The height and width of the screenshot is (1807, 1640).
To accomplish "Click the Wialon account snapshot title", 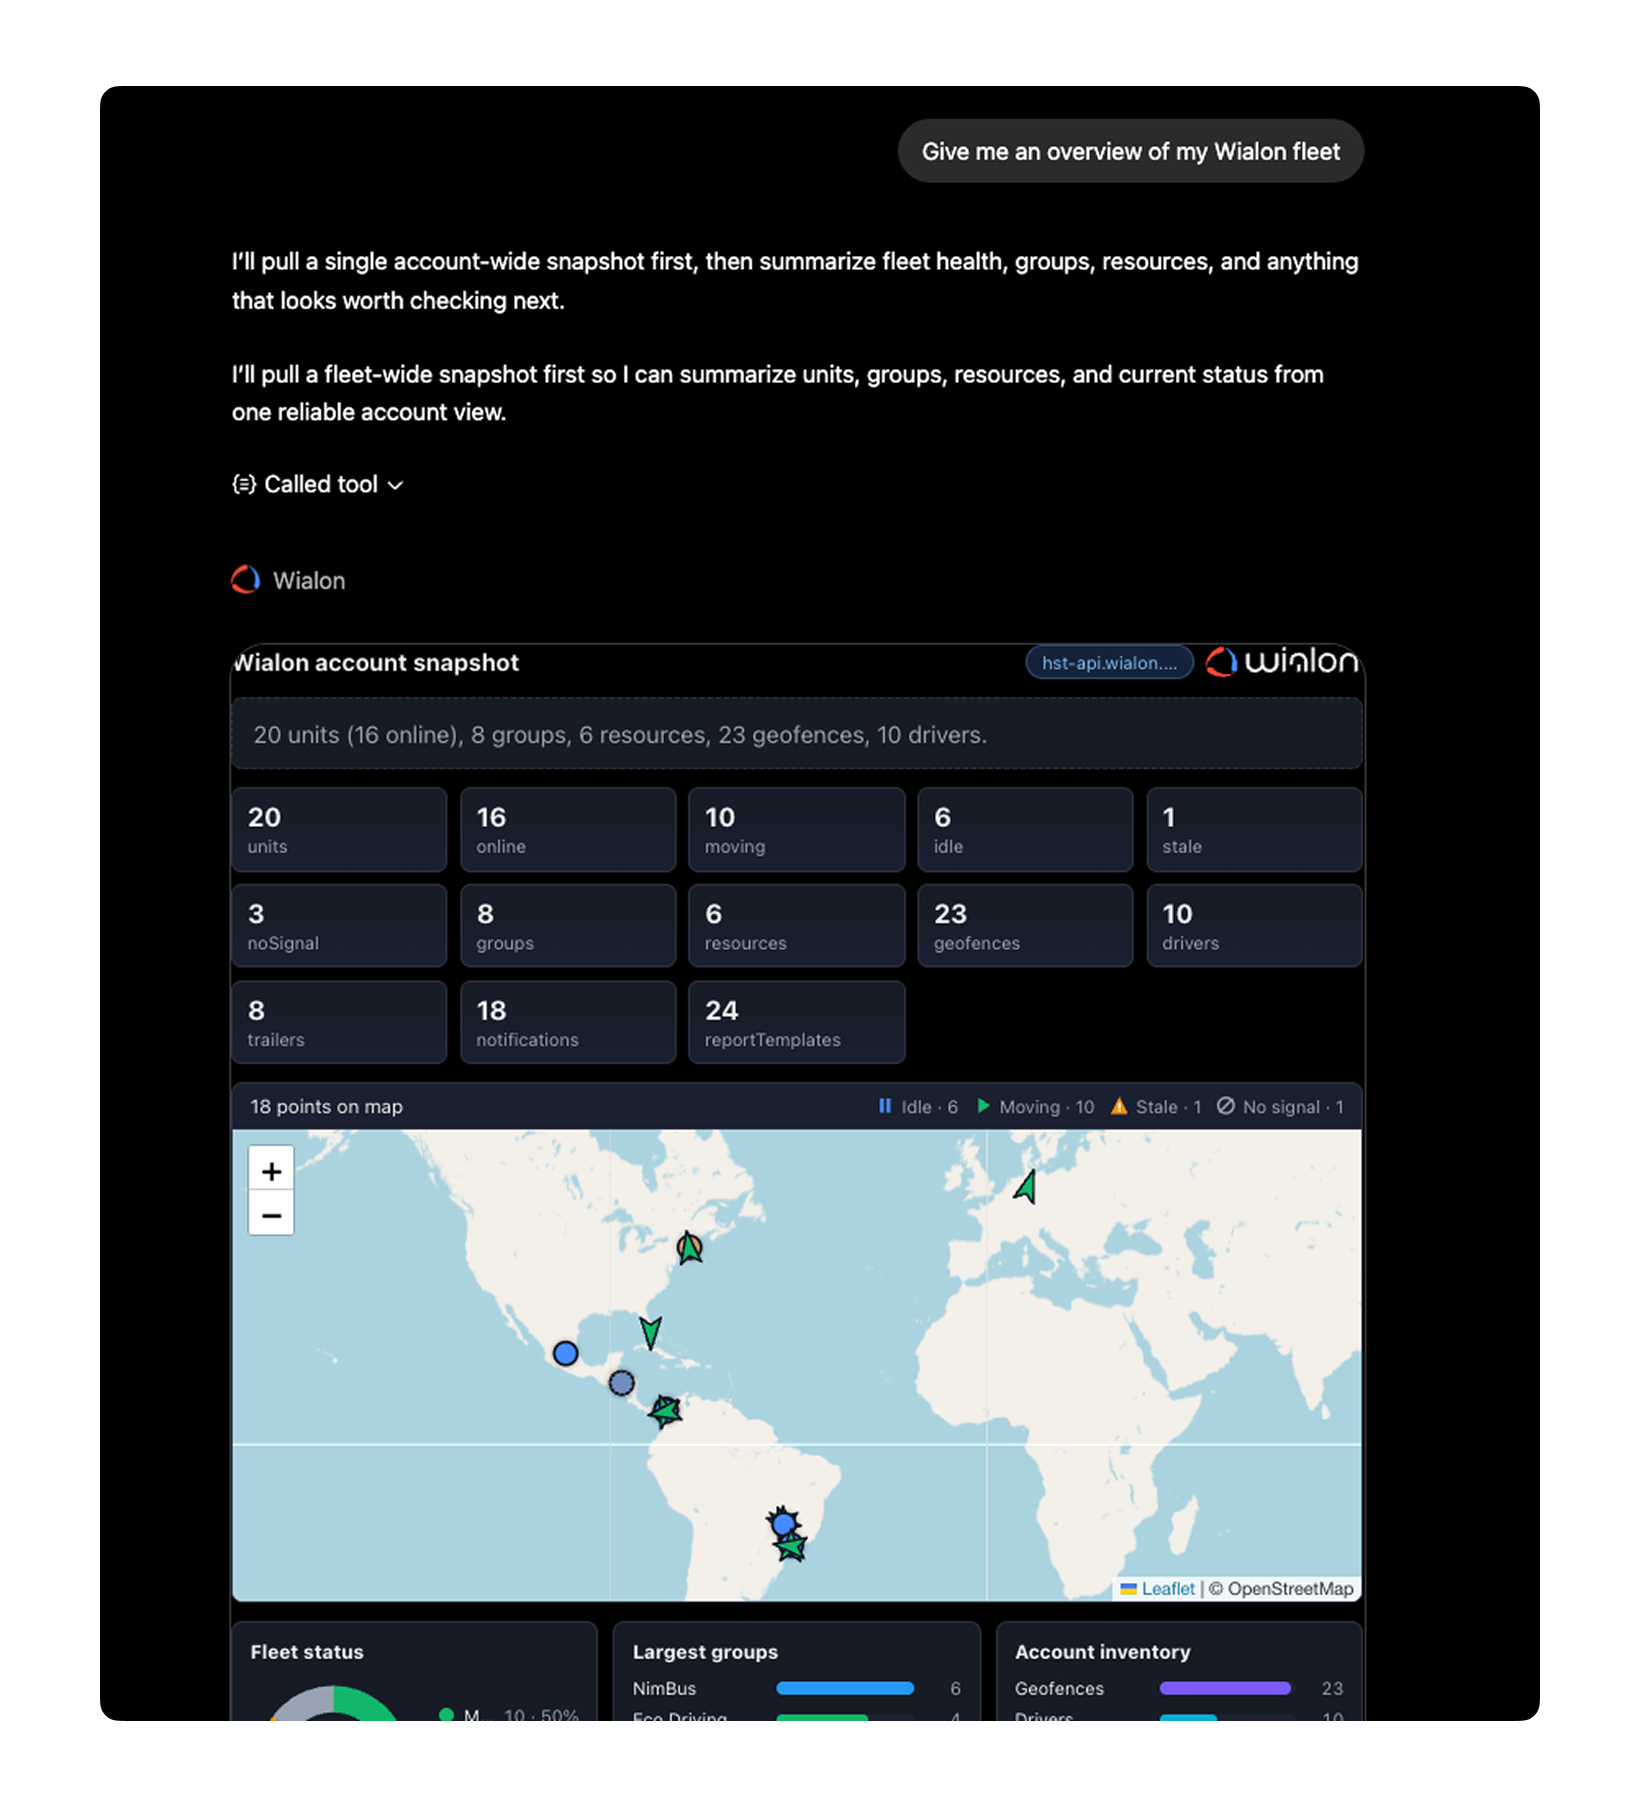I will [376, 662].
